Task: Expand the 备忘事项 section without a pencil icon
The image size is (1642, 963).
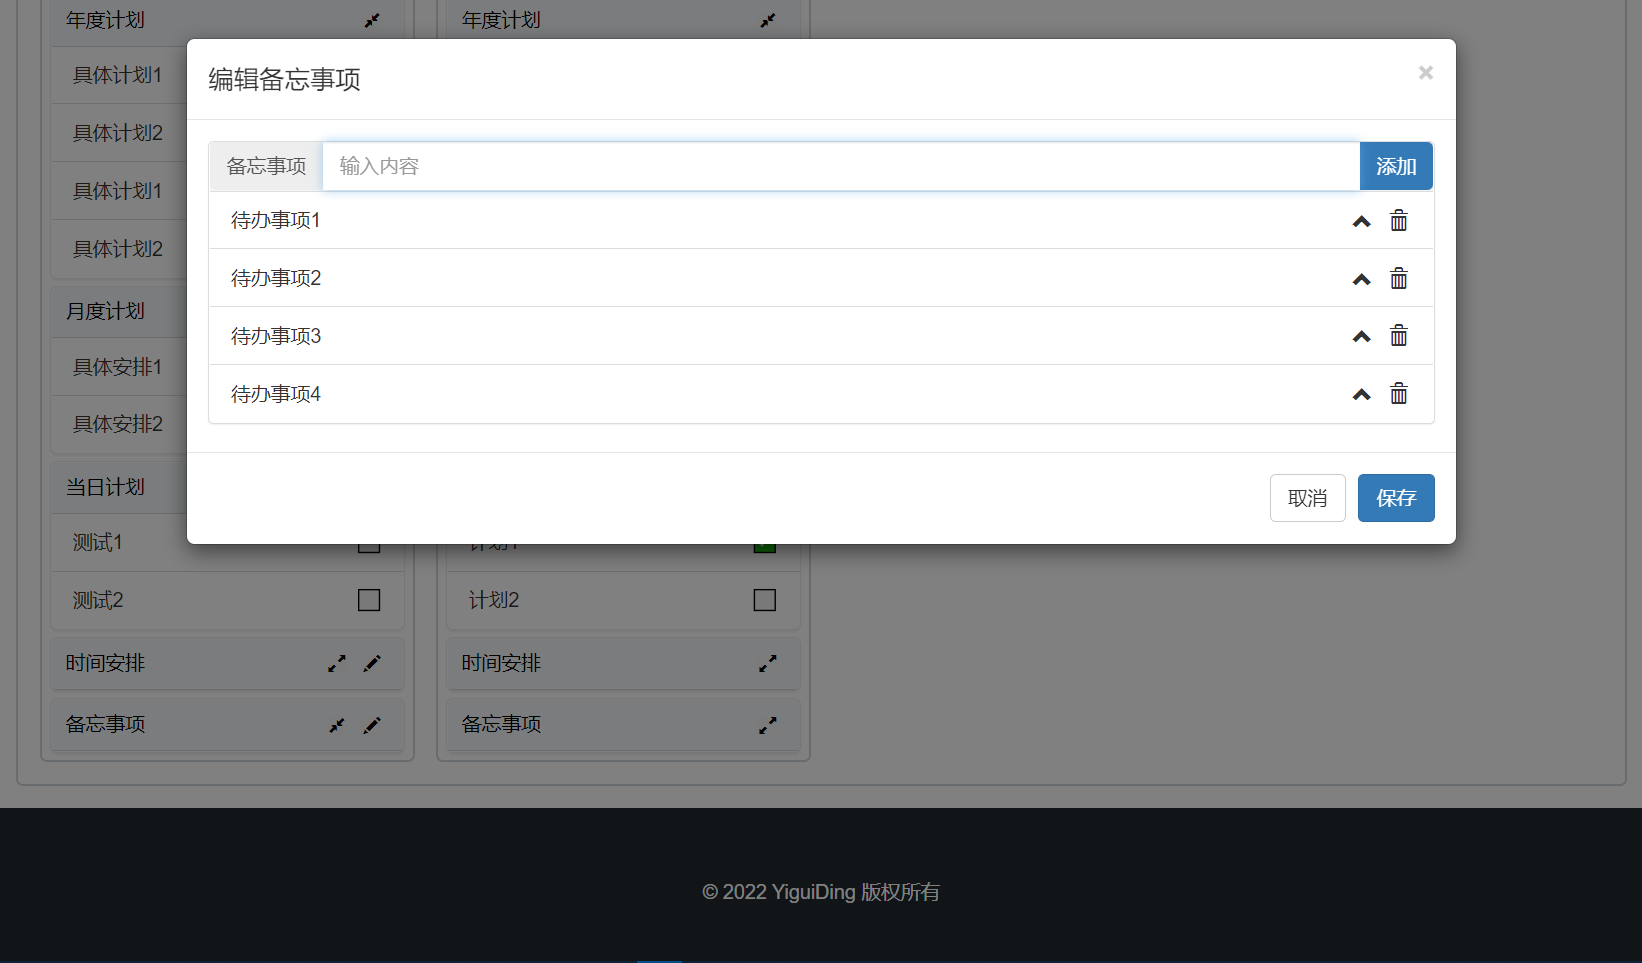Action: 767,725
